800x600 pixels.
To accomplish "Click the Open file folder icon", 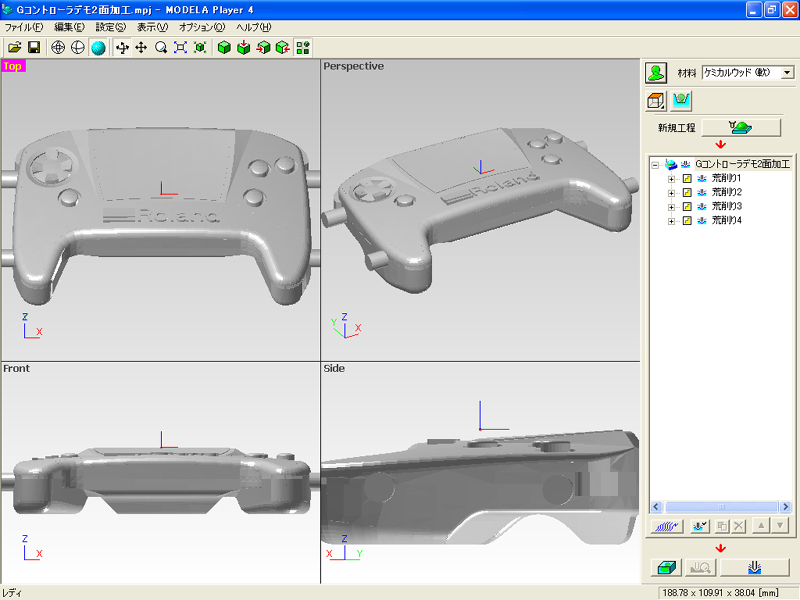I will click(x=14, y=47).
